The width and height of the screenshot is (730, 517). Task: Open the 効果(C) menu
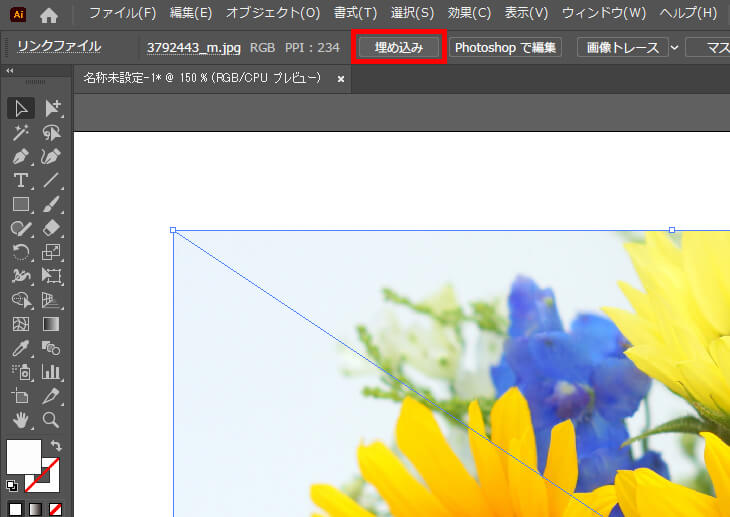pyautogui.click(x=469, y=13)
